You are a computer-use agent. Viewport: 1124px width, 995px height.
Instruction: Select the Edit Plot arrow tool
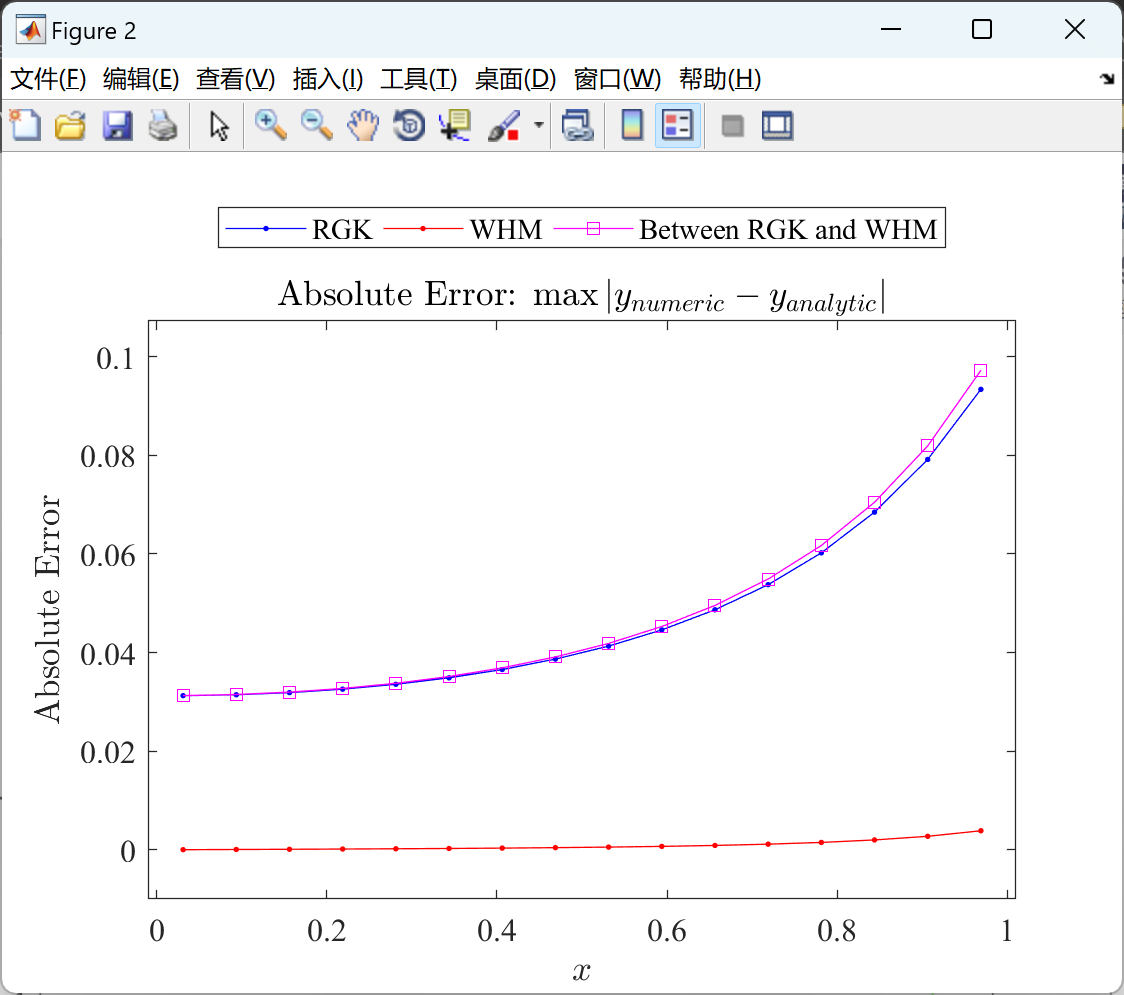pos(219,126)
